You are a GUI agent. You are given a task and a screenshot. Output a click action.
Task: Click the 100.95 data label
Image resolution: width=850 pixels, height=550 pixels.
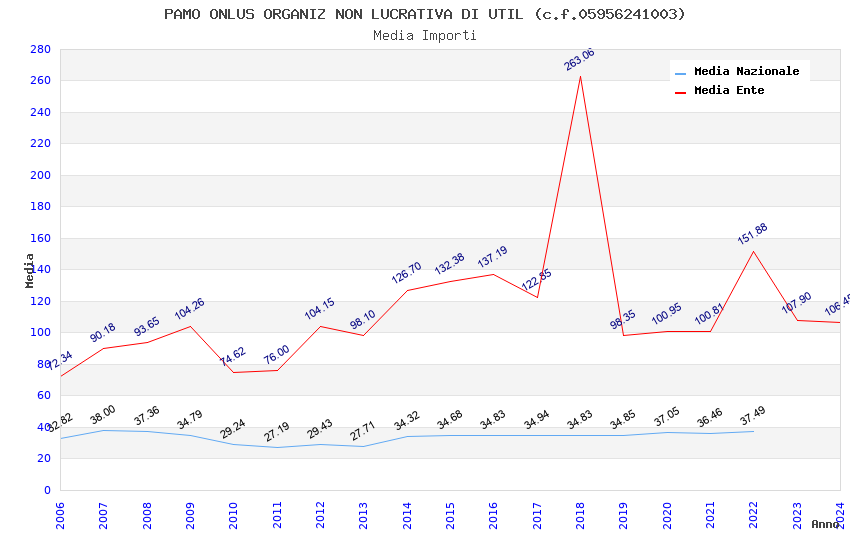tap(666, 314)
